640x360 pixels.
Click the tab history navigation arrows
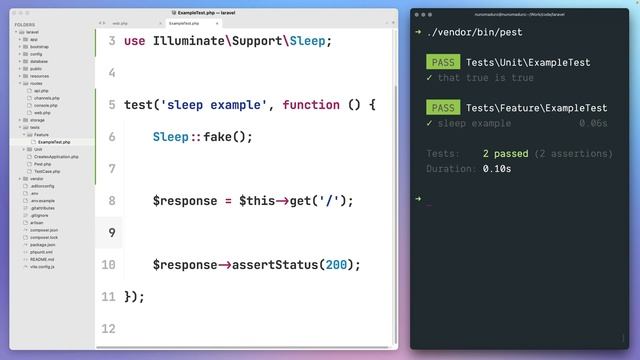(x=102, y=23)
